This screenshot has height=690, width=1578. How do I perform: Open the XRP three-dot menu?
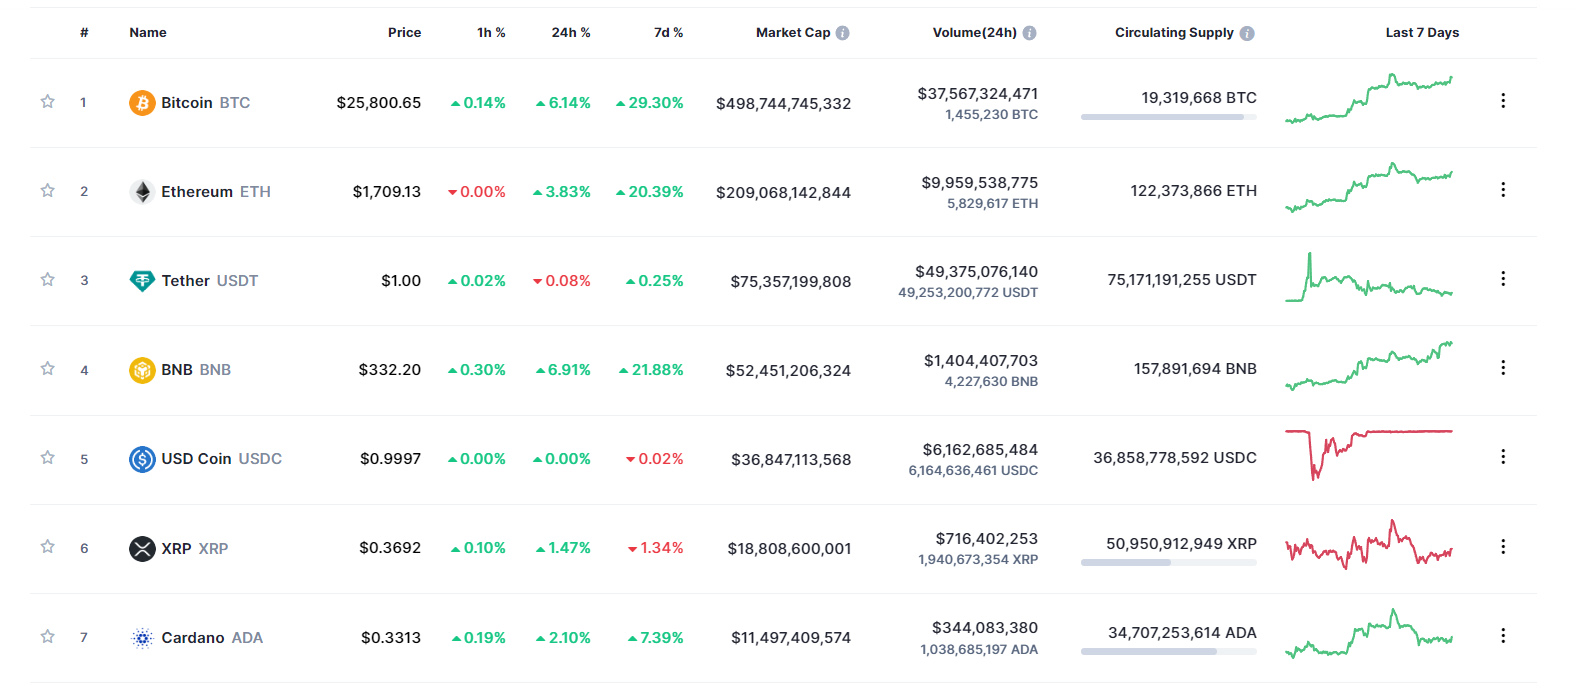coord(1503,546)
